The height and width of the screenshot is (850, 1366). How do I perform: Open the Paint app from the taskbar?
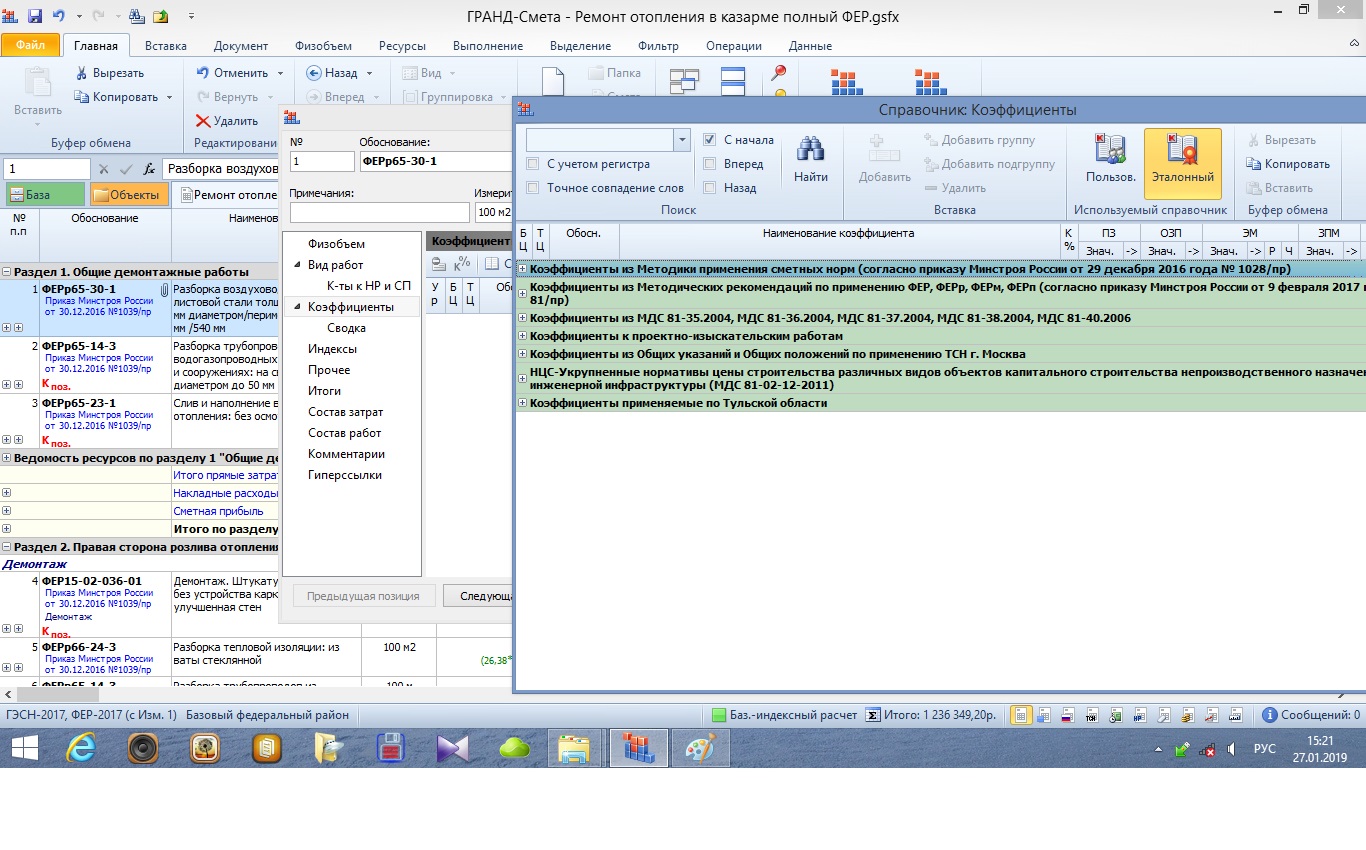[x=700, y=747]
